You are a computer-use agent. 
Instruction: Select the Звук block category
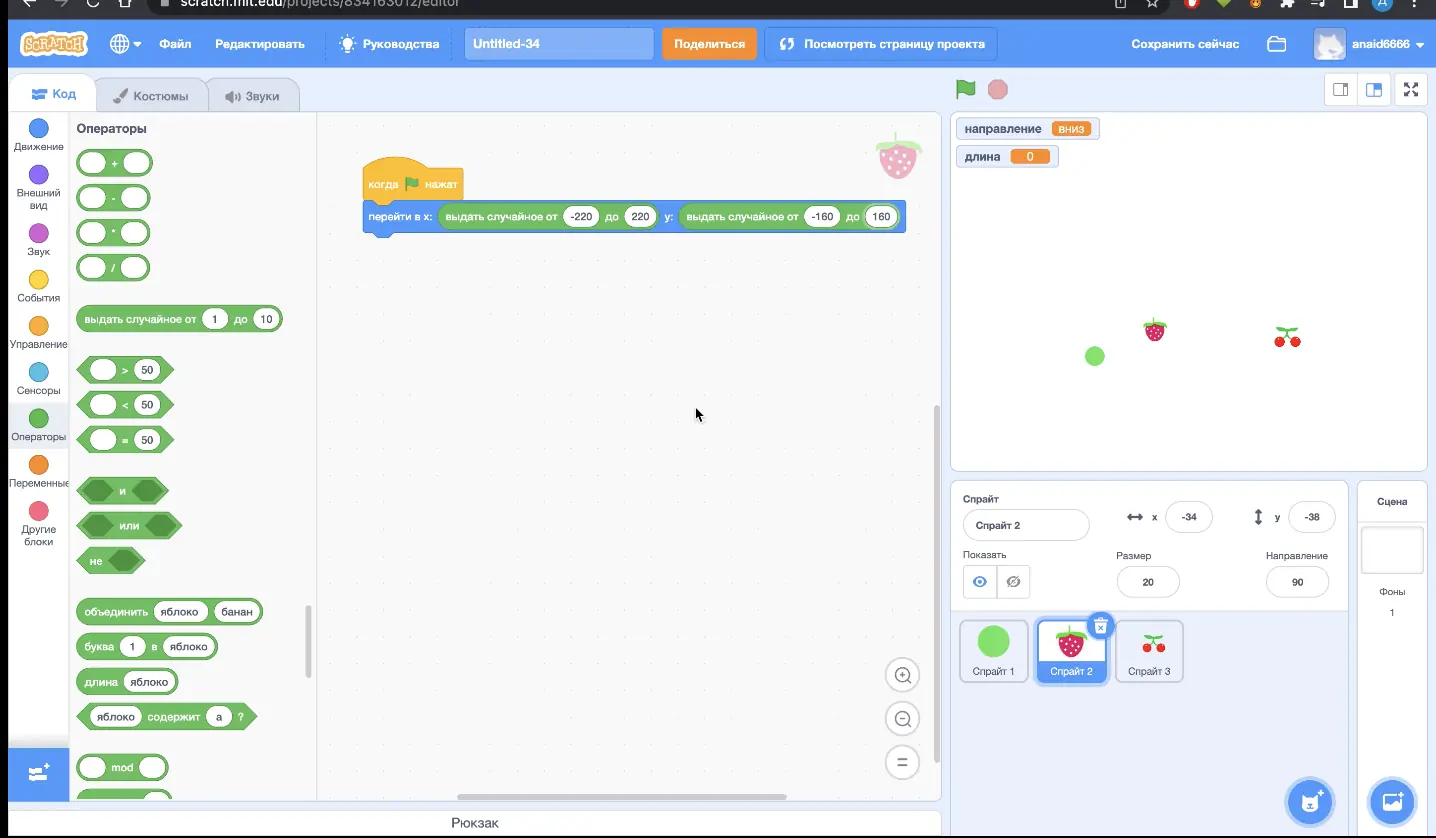38,240
